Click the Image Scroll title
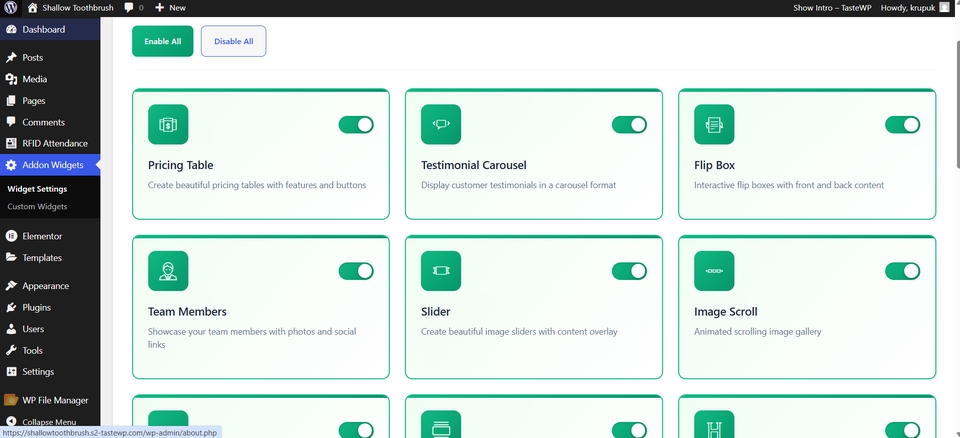 pos(726,312)
